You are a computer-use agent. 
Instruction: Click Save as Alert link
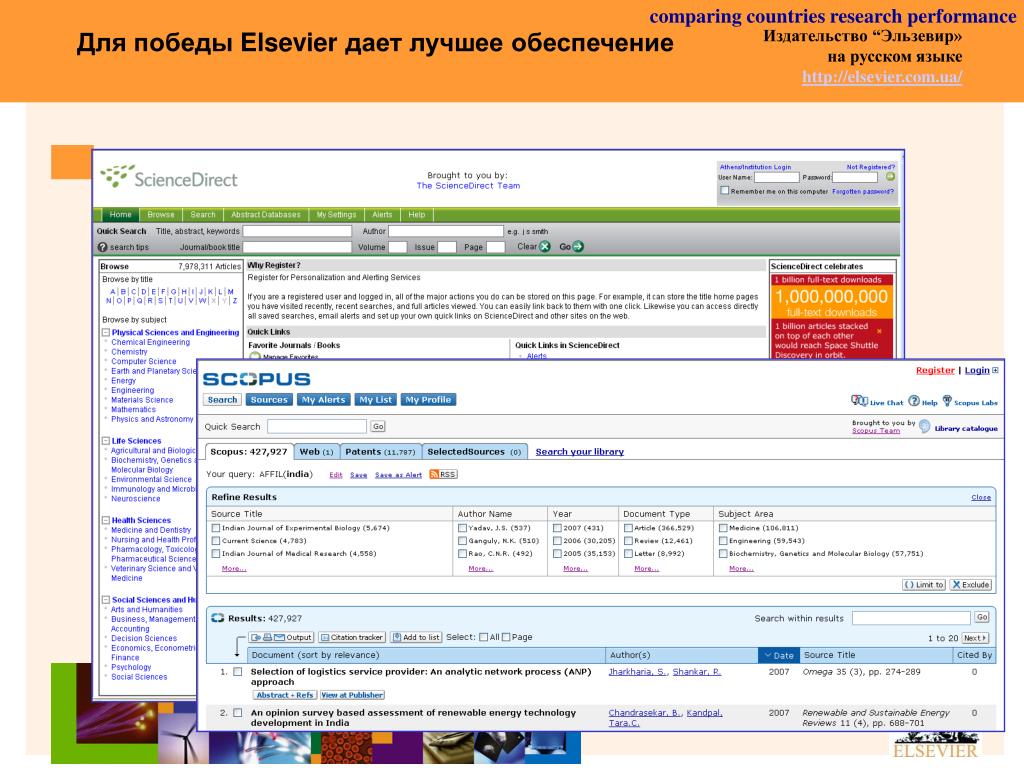pos(398,475)
